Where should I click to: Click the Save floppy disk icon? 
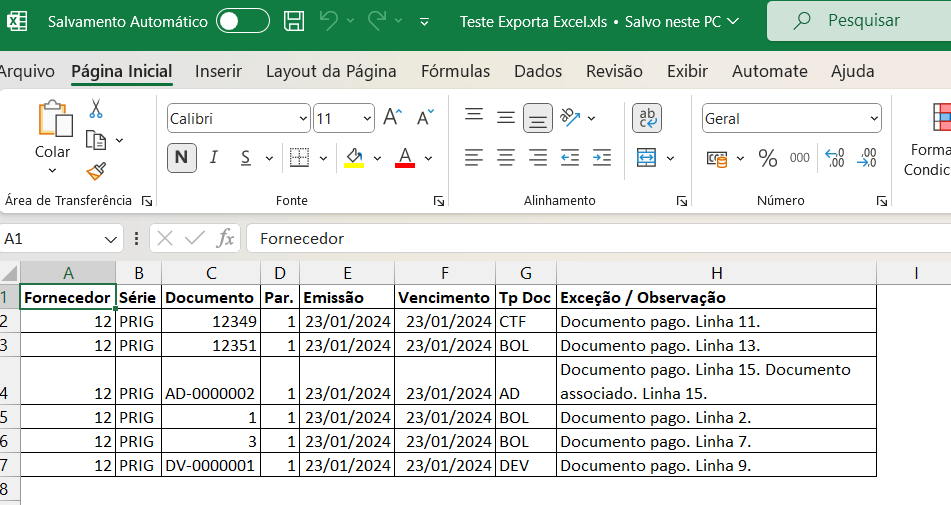coord(294,21)
